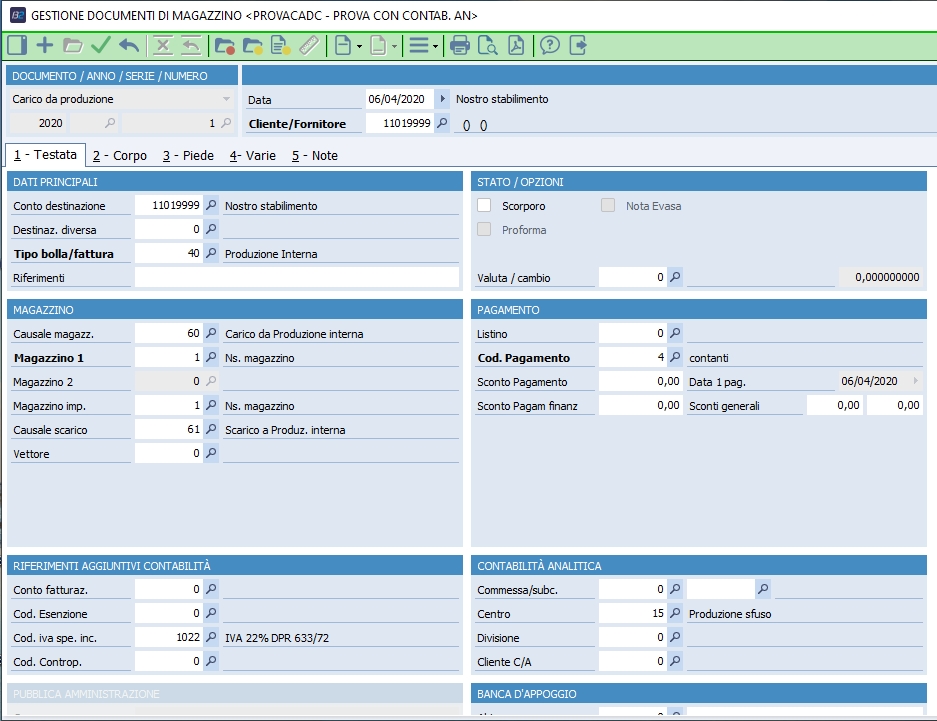
Task: Click lookup magnifier next to Causale magazz.
Action: (x=211, y=334)
